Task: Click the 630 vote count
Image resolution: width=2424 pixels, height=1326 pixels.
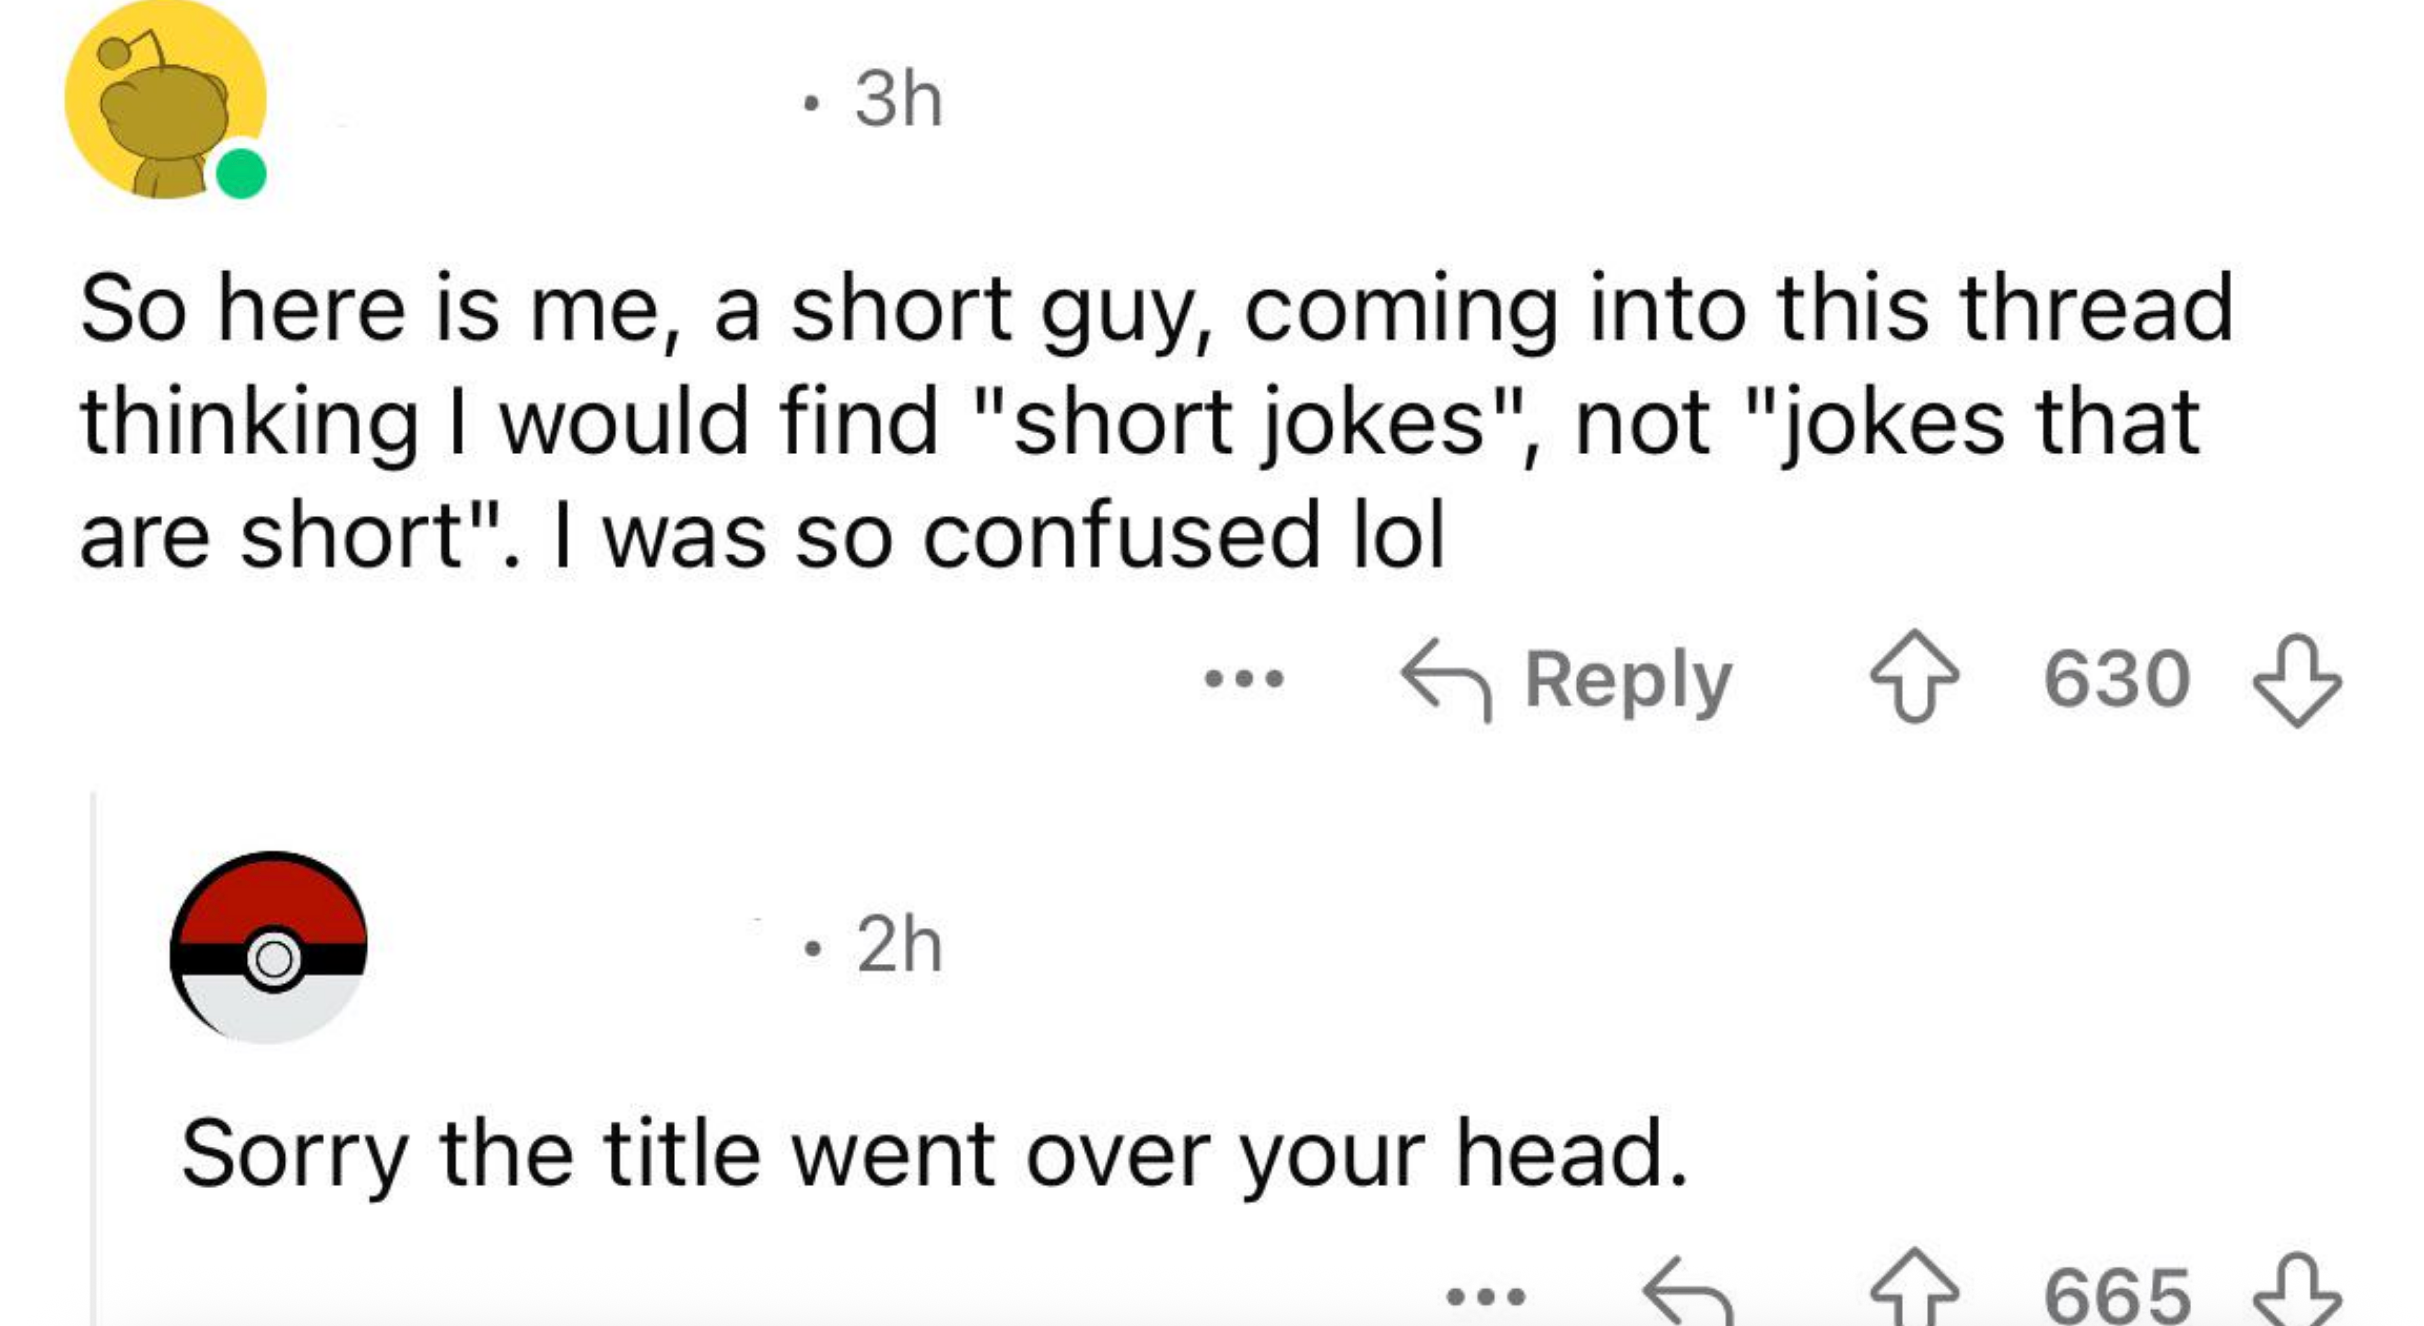Action: pos(2116,680)
